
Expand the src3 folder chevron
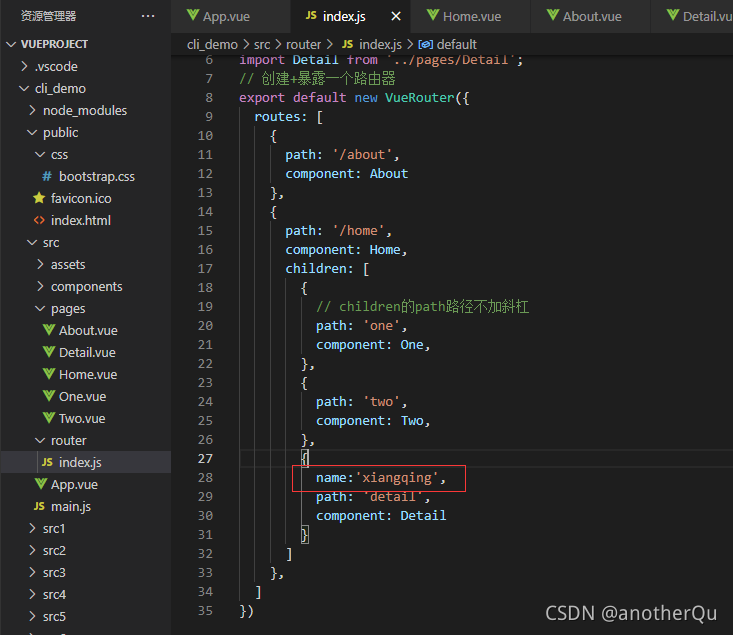point(32,572)
